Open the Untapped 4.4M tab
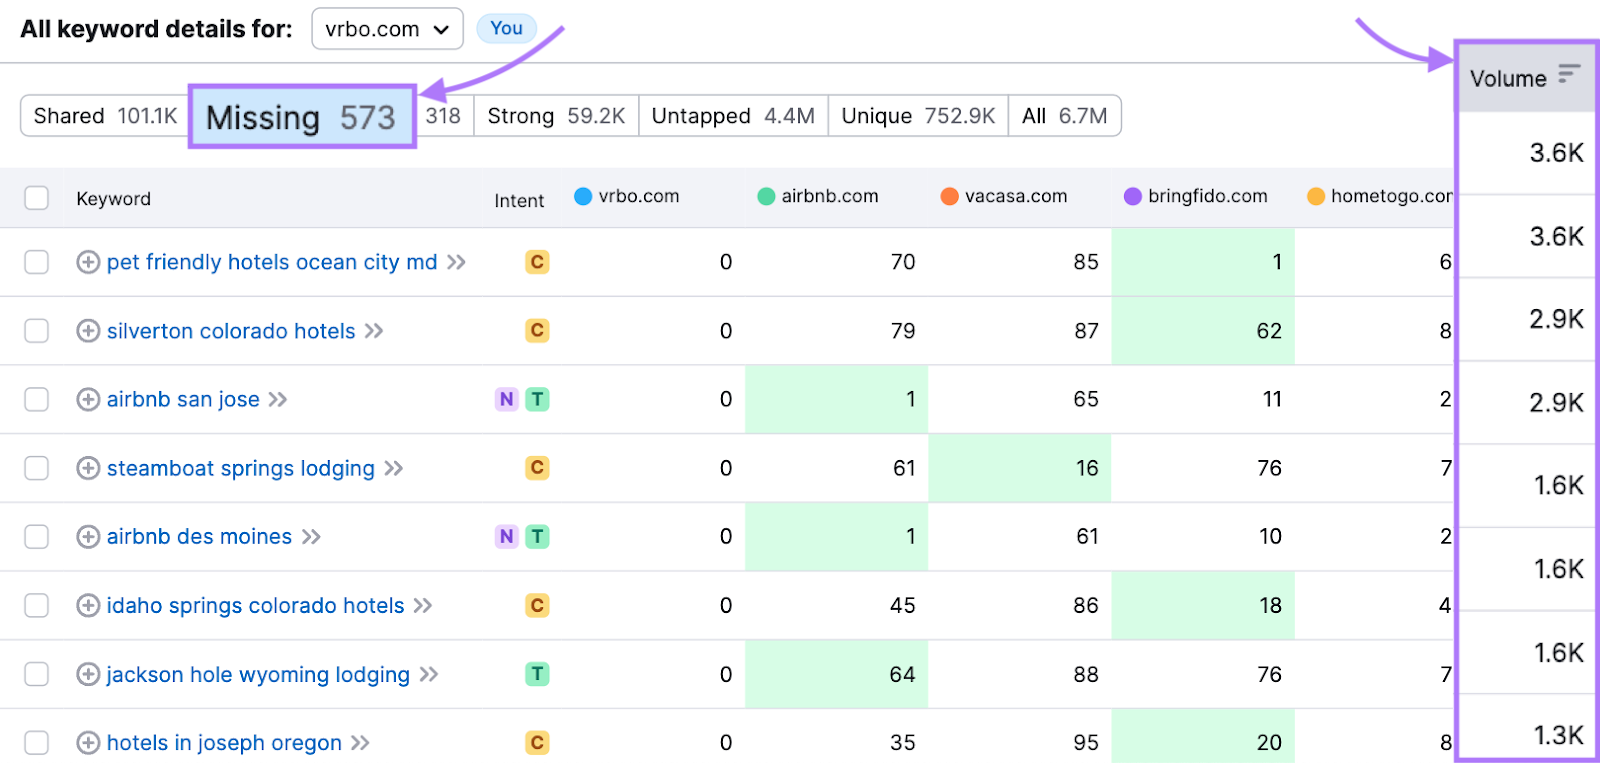Image resolution: width=1600 pixels, height=763 pixels. point(732,116)
